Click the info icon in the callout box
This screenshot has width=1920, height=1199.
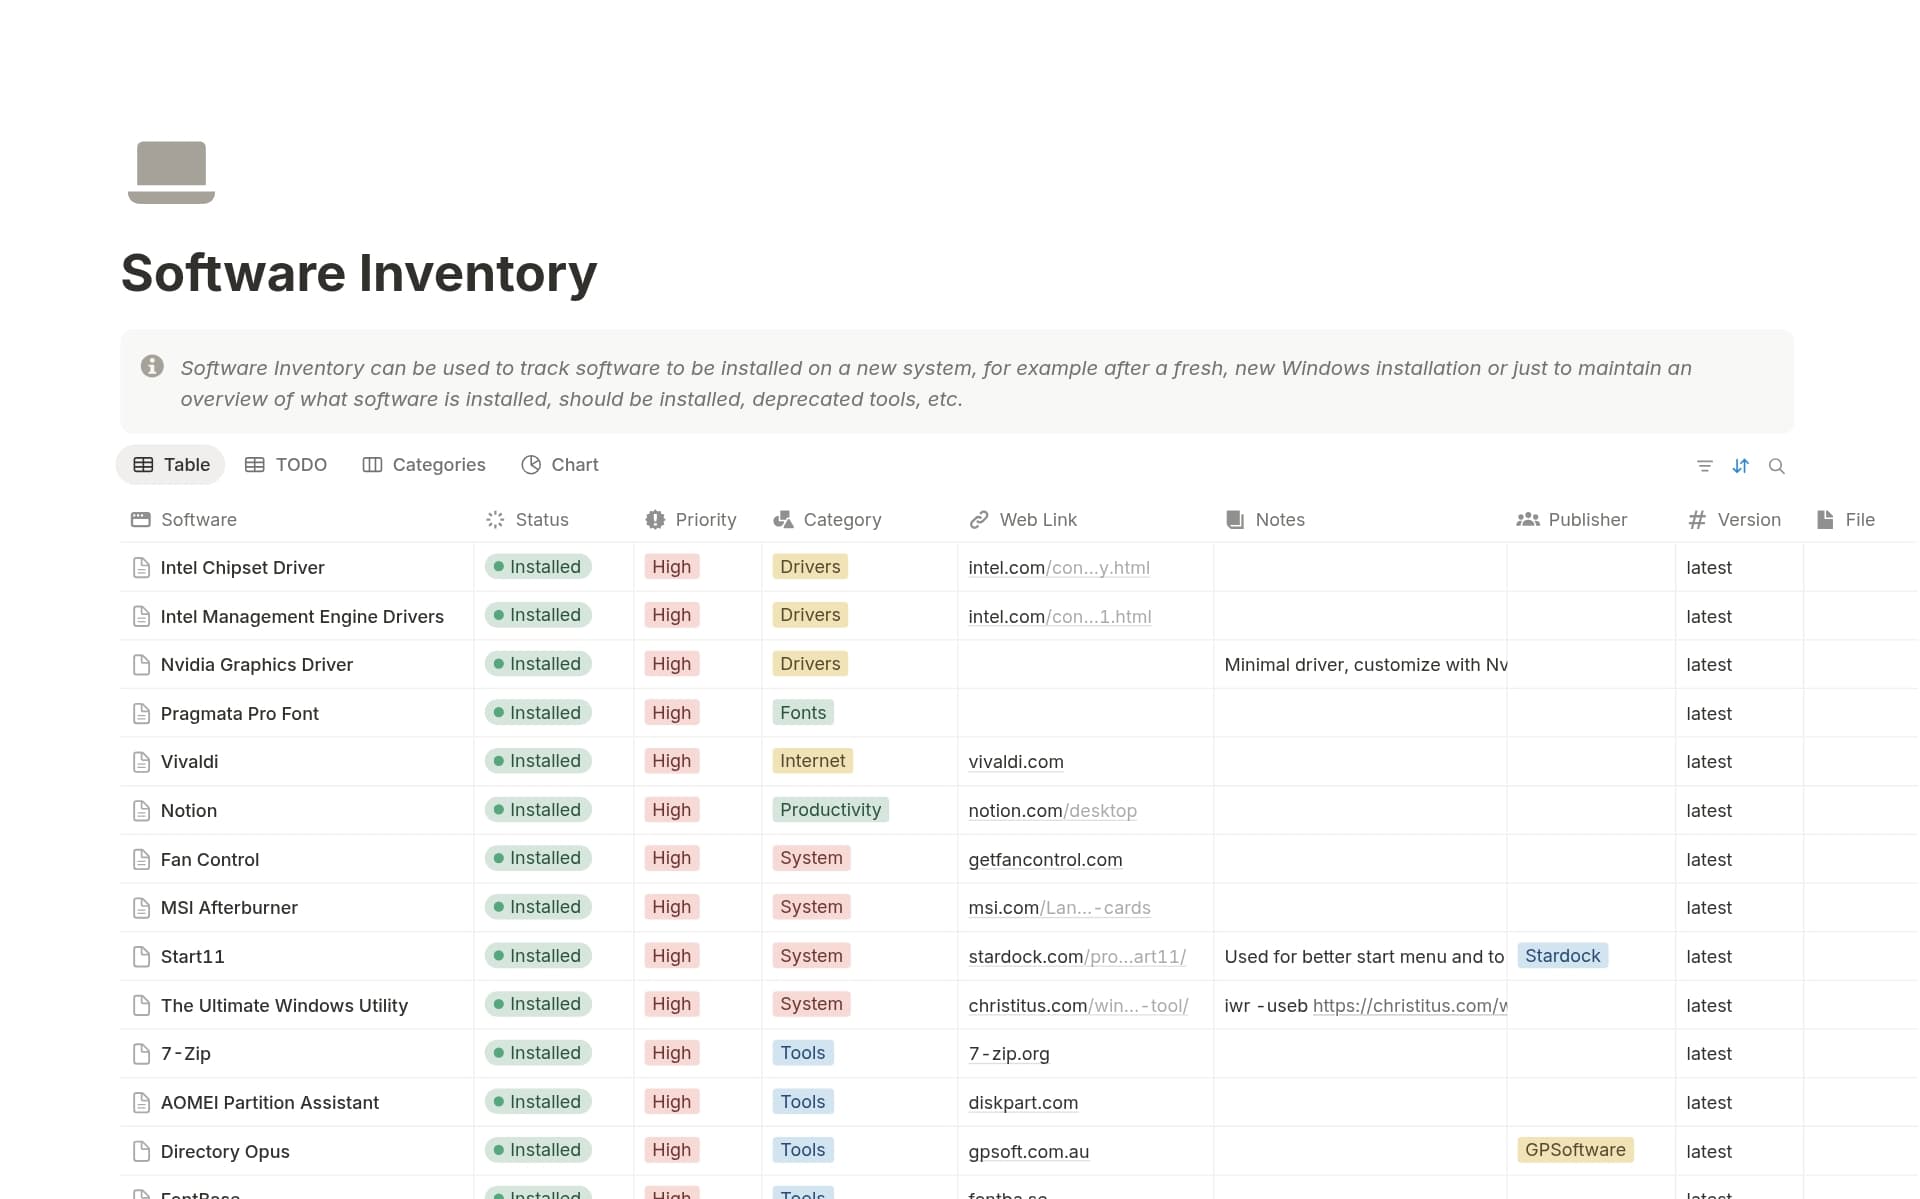coord(153,366)
